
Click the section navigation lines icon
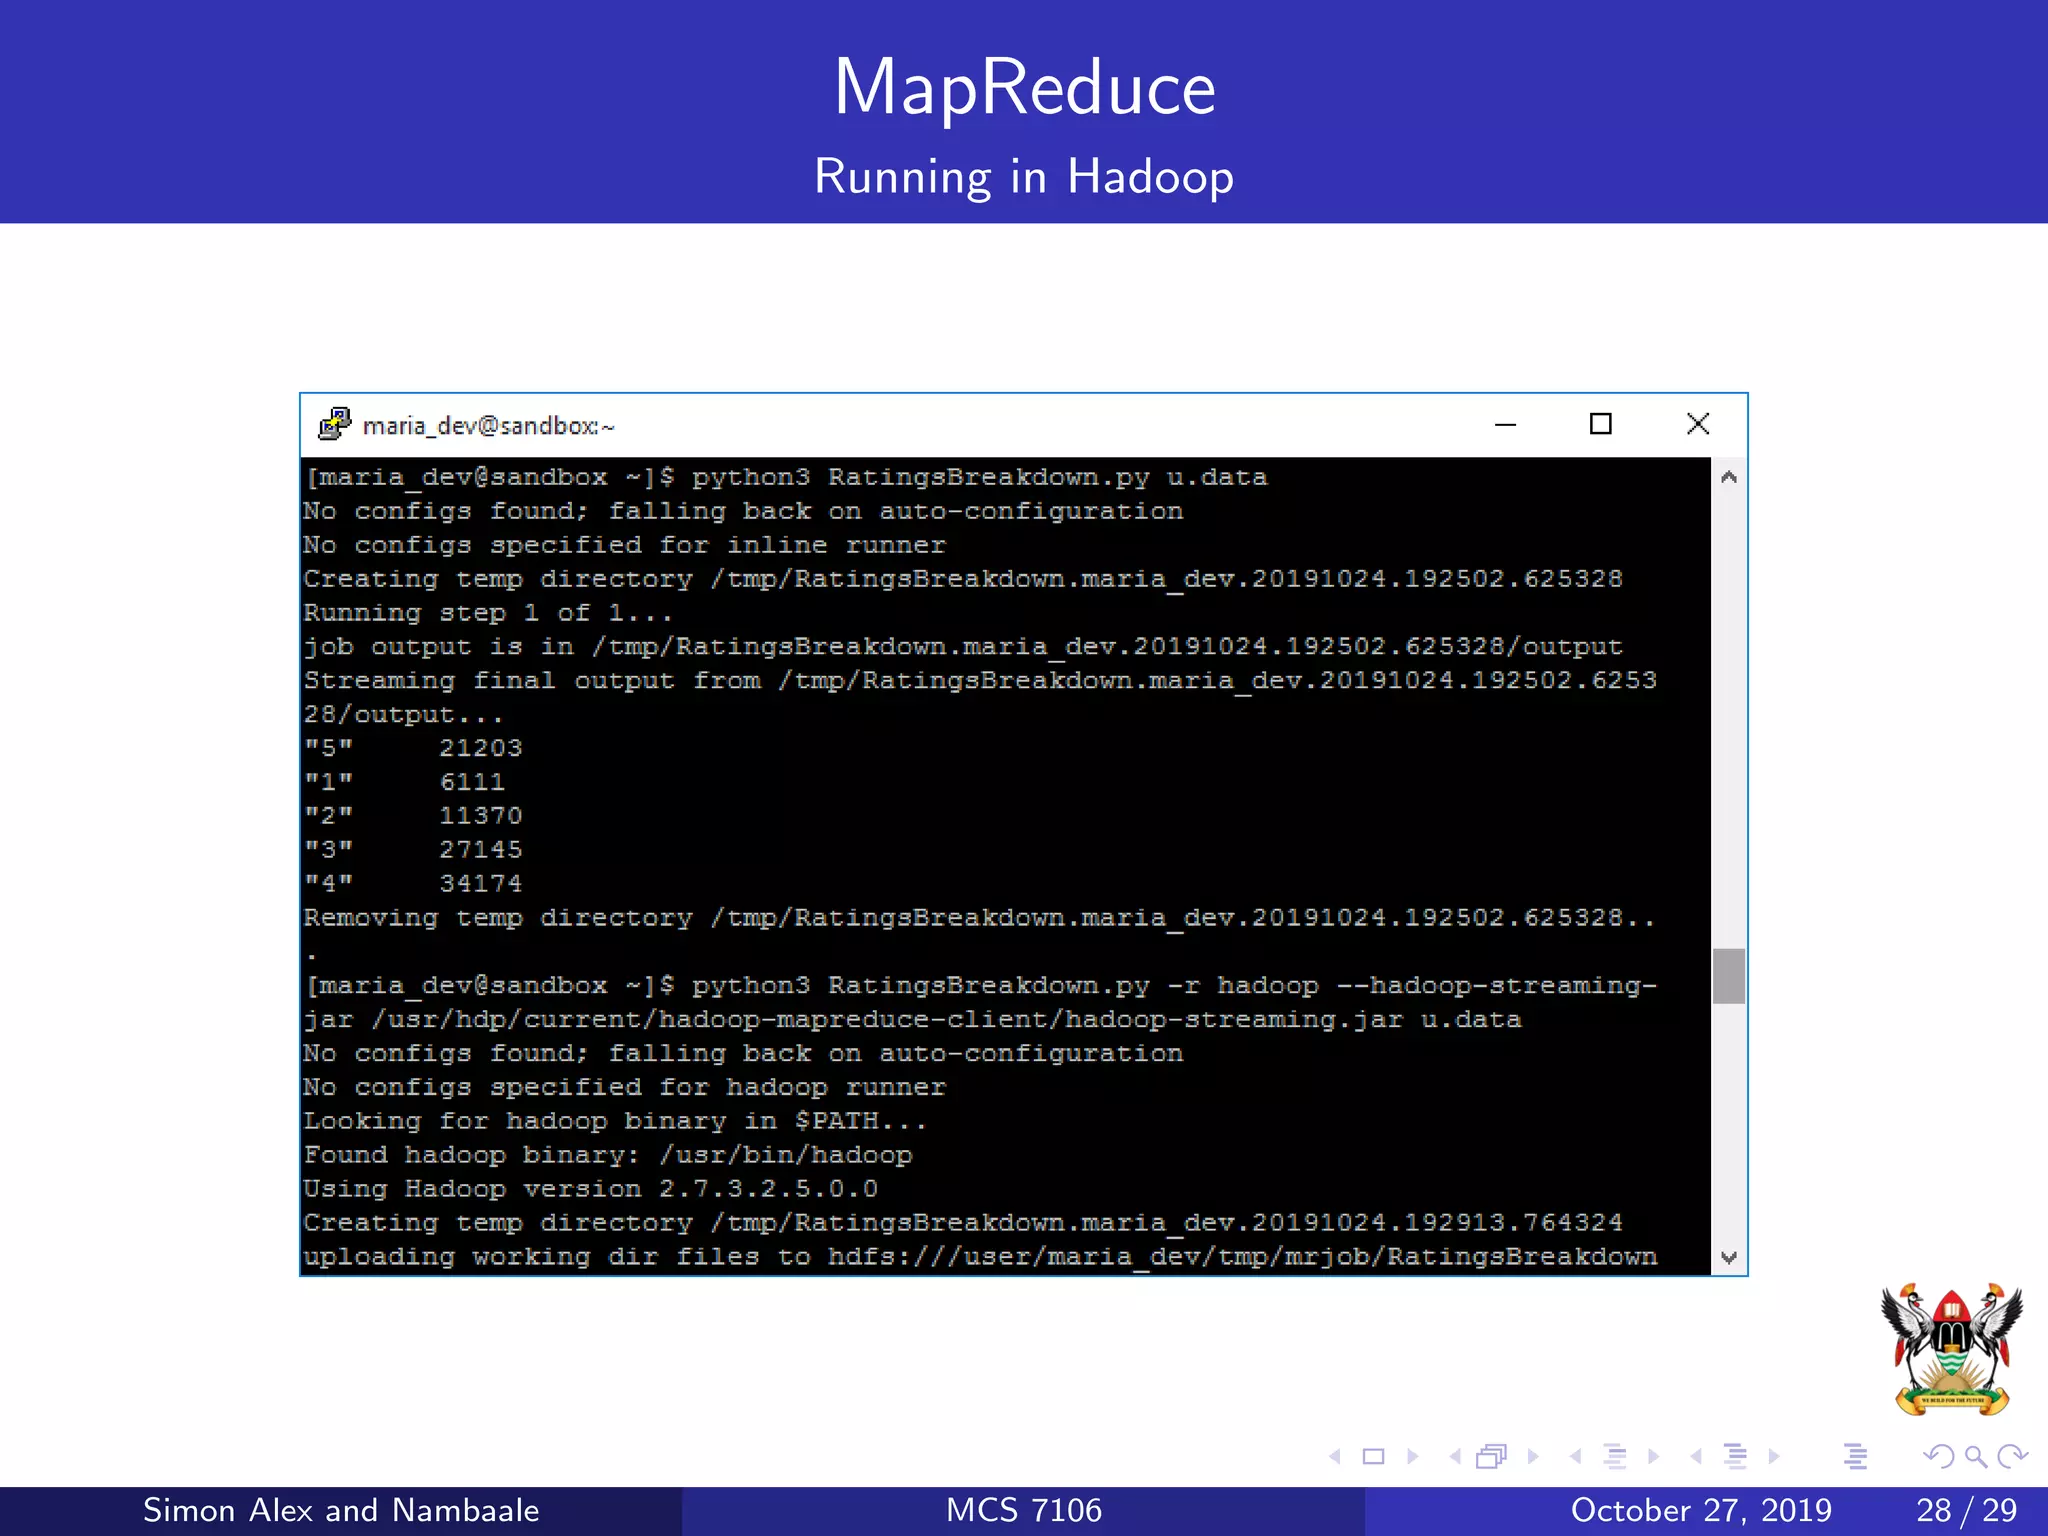1736,1457
